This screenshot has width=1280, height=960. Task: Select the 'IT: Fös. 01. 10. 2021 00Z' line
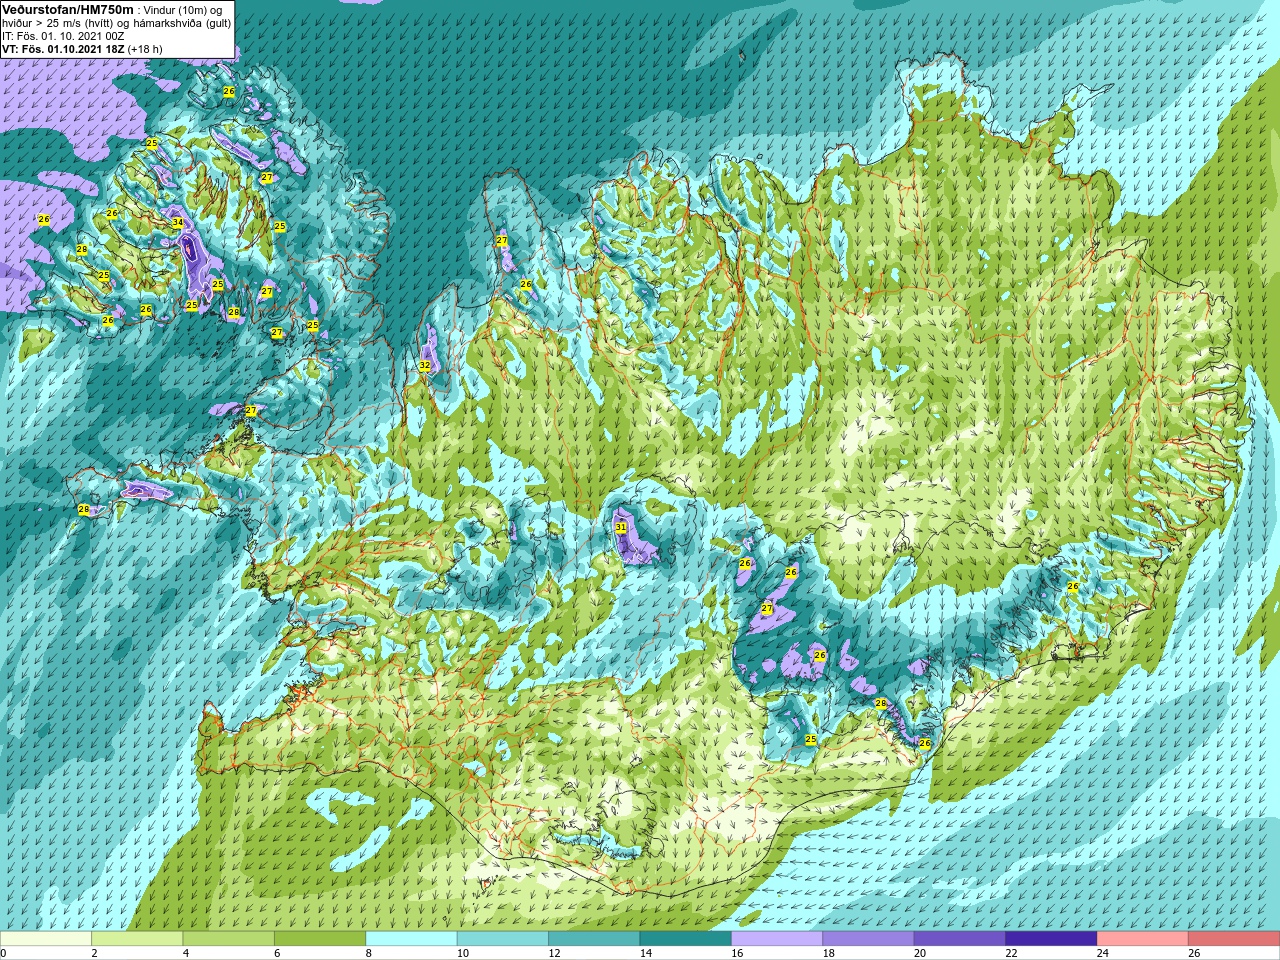pyautogui.click(x=64, y=36)
